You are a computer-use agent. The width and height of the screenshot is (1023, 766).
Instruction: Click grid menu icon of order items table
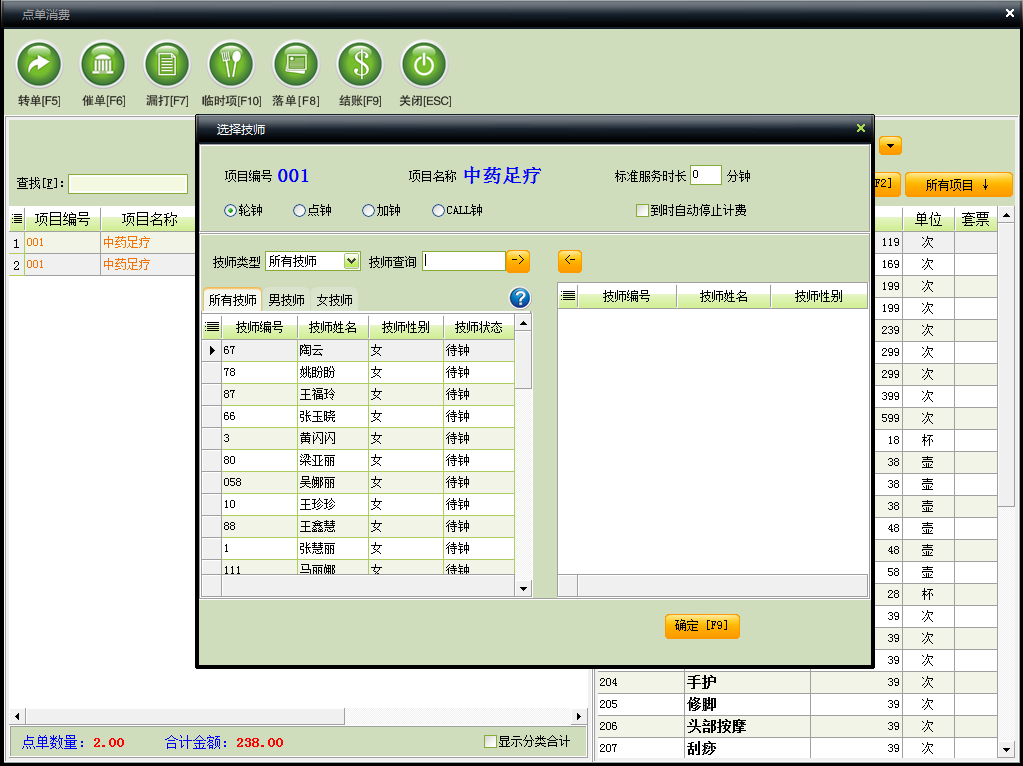[17, 219]
